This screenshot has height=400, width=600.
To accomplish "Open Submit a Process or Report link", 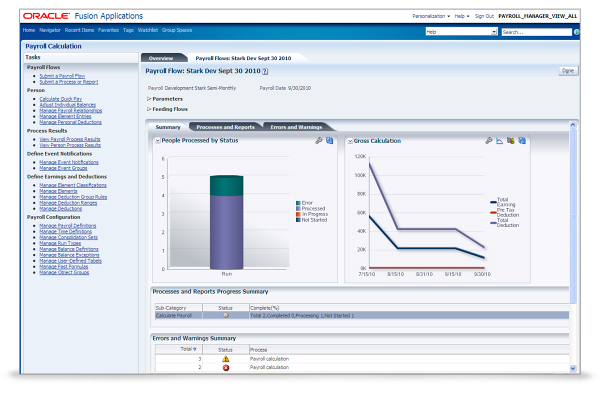I will (x=68, y=82).
